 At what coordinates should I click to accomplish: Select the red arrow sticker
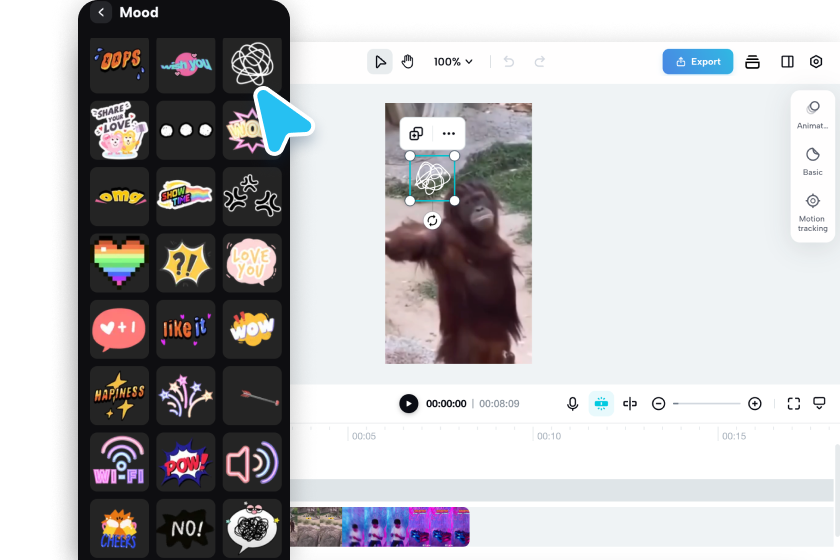tap(252, 395)
